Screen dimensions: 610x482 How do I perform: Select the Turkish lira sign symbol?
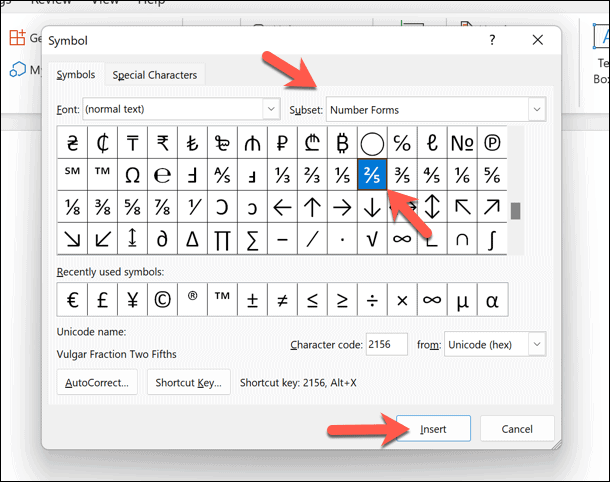(x=192, y=142)
